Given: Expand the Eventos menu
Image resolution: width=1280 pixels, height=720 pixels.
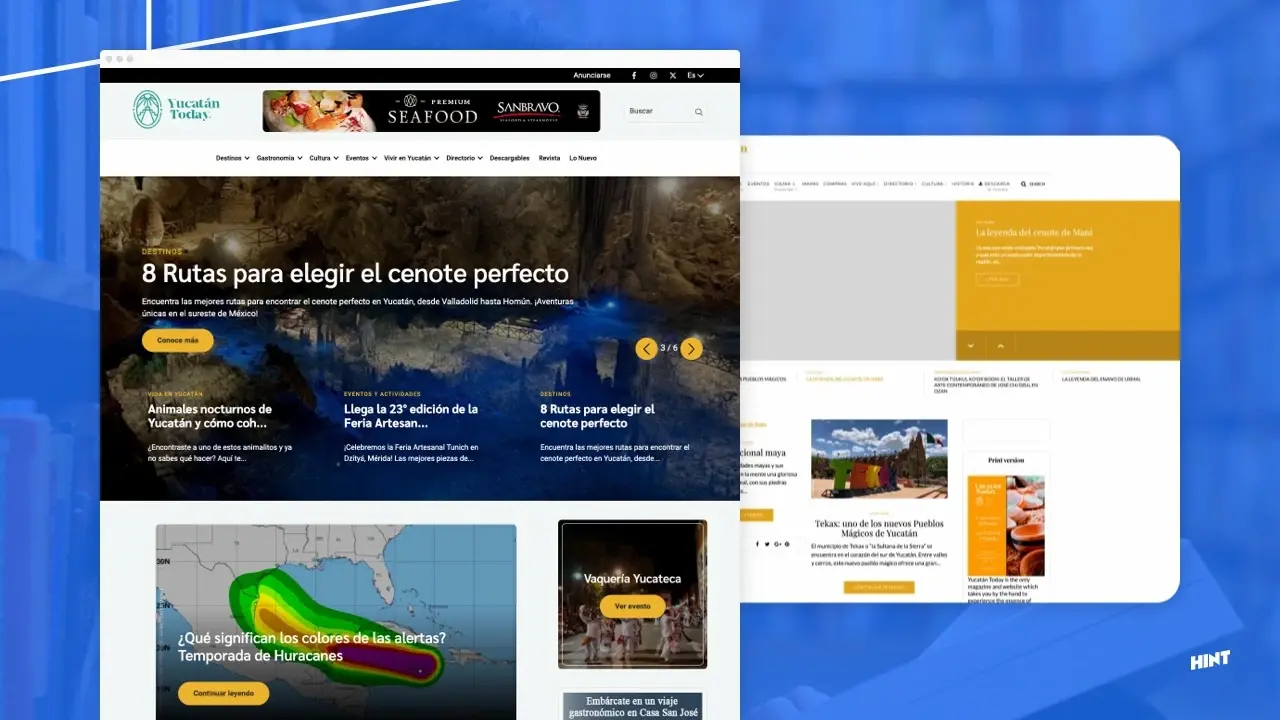Looking at the screenshot, I should click(x=361, y=158).
